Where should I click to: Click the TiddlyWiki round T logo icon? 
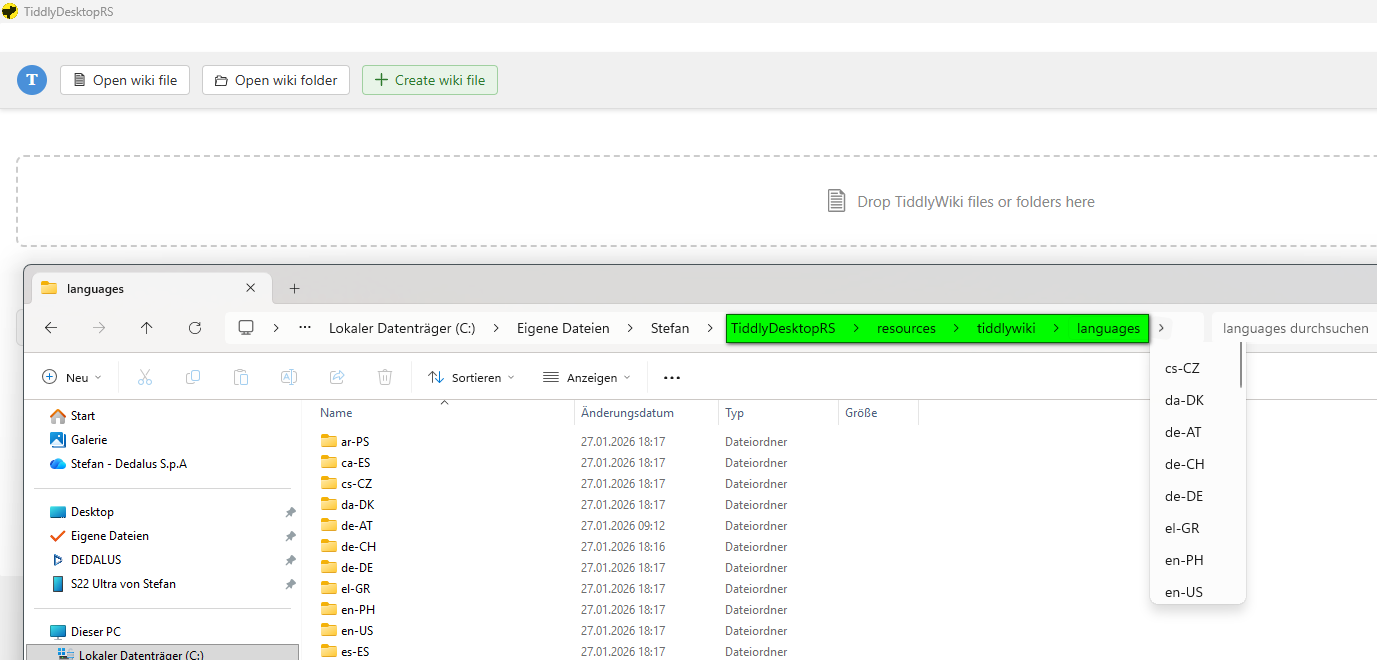(32, 80)
